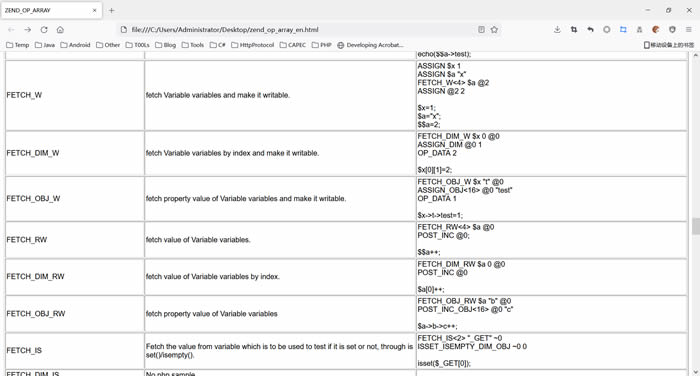Click the gray circle toolbar icon
Image resolution: width=700 pixels, height=376 pixels.
coord(607,29)
